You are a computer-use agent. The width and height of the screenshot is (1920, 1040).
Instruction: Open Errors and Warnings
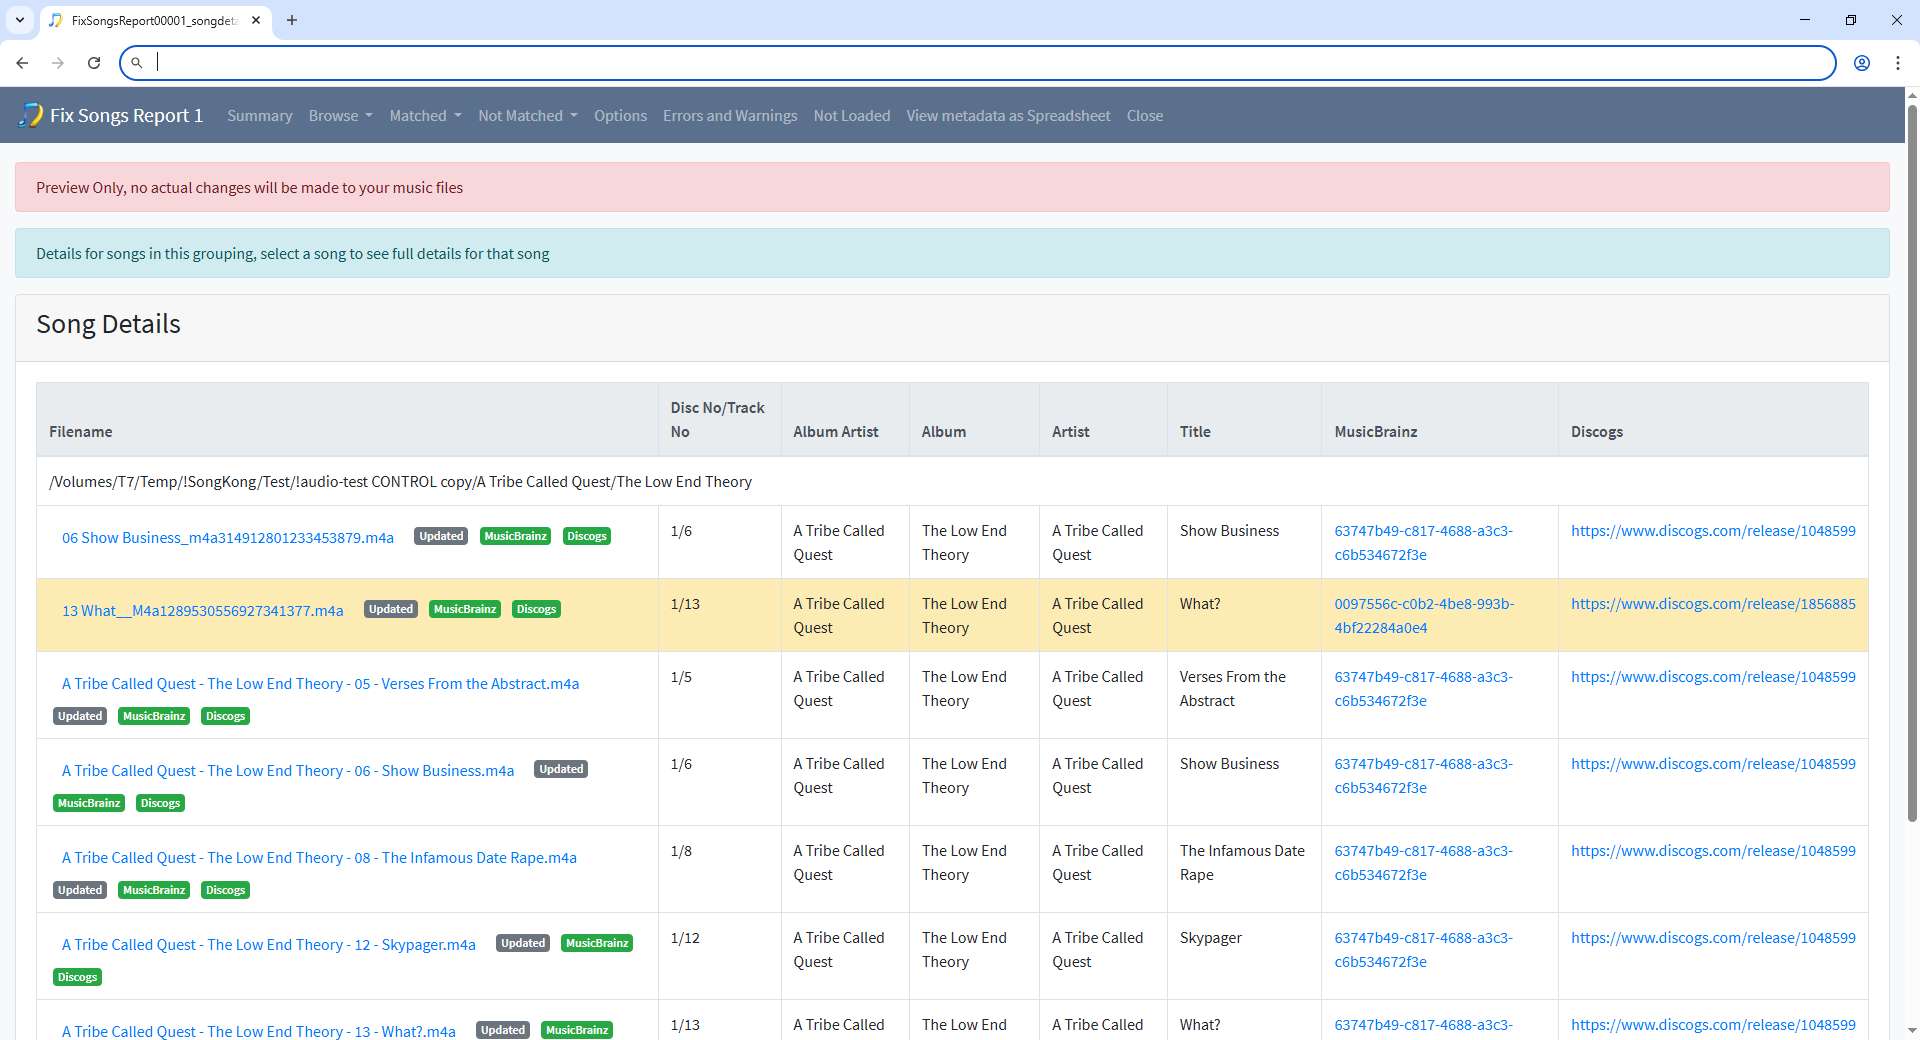pyautogui.click(x=730, y=116)
